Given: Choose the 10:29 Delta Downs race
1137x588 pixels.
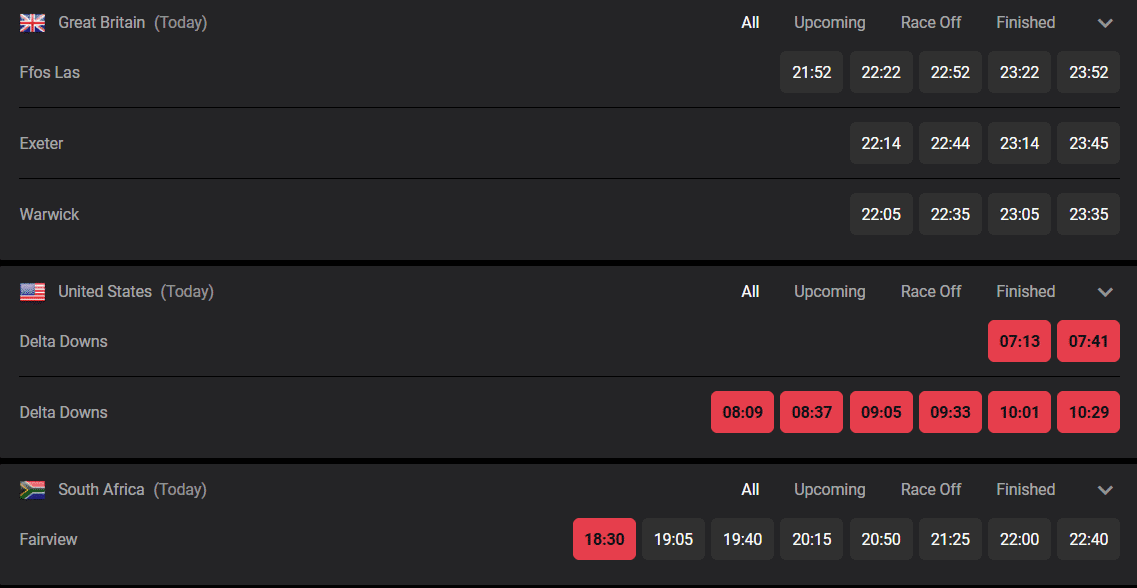Looking at the screenshot, I should point(1088,412).
